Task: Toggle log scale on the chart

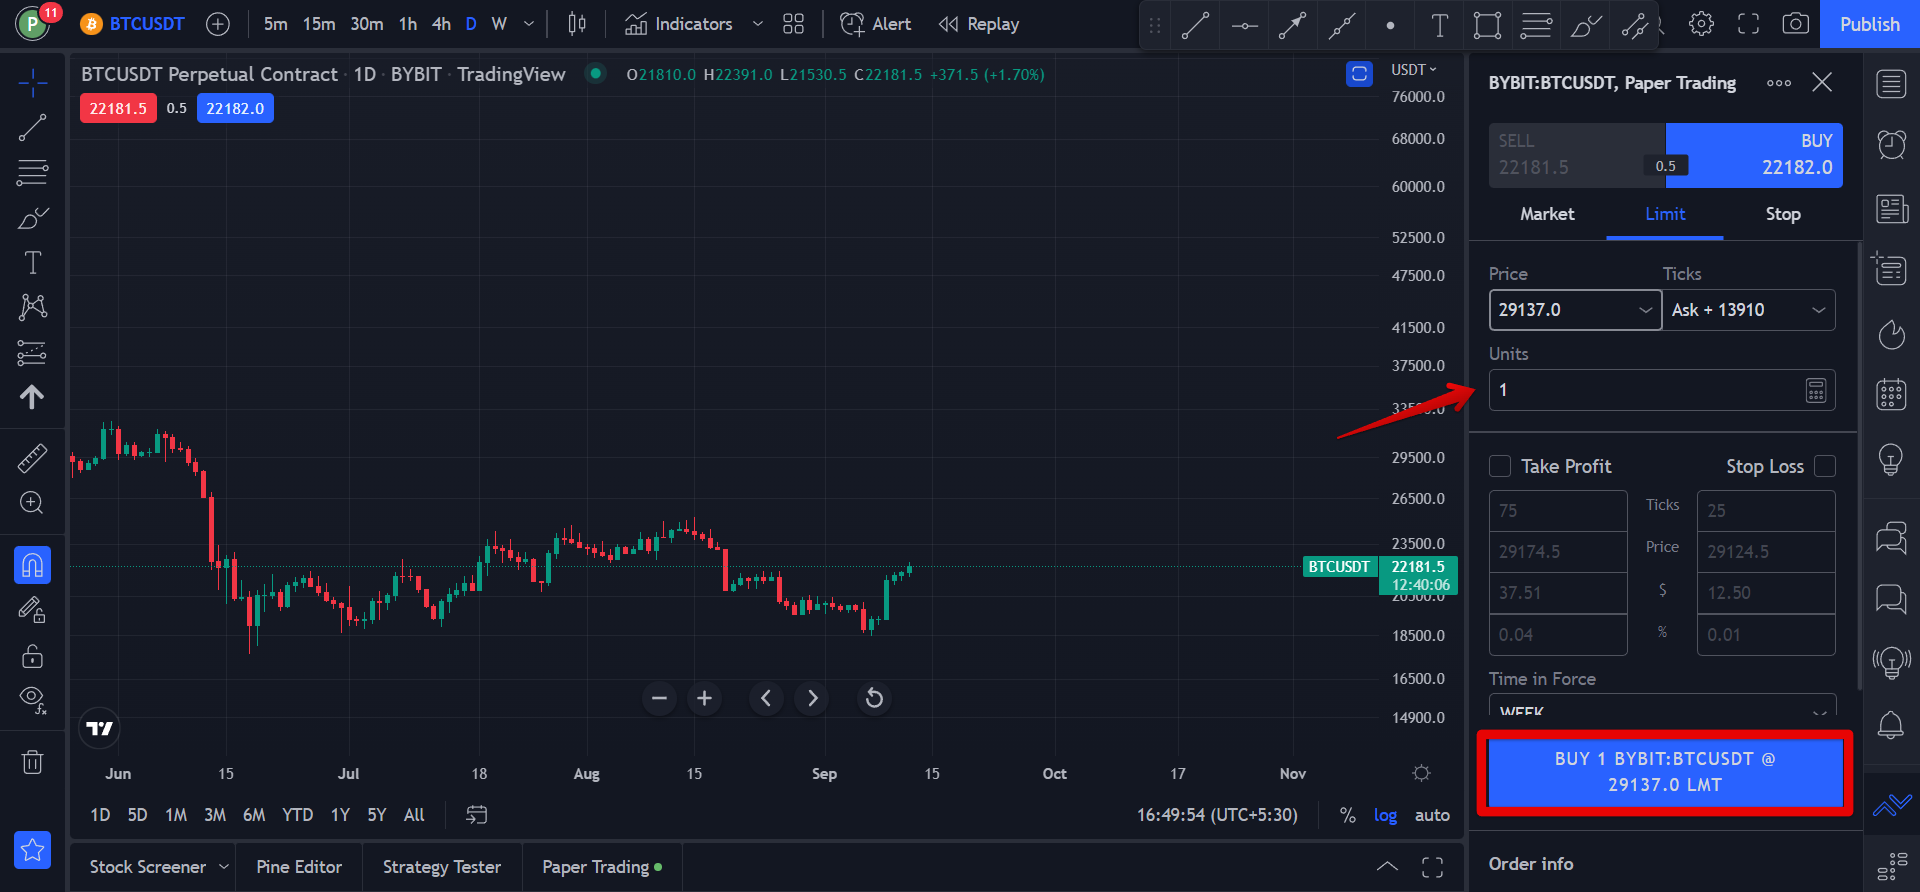Action: coord(1385,815)
